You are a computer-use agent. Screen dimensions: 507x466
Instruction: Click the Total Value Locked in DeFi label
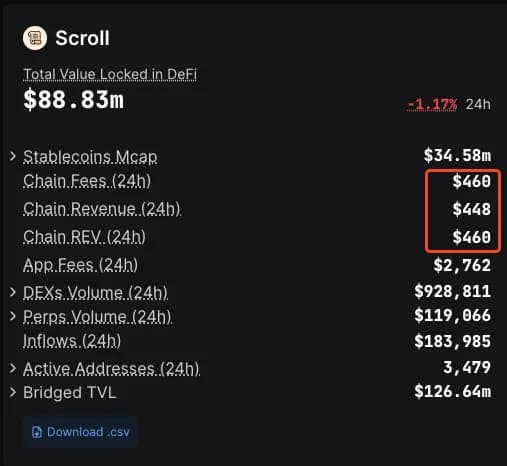click(x=110, y=74)
